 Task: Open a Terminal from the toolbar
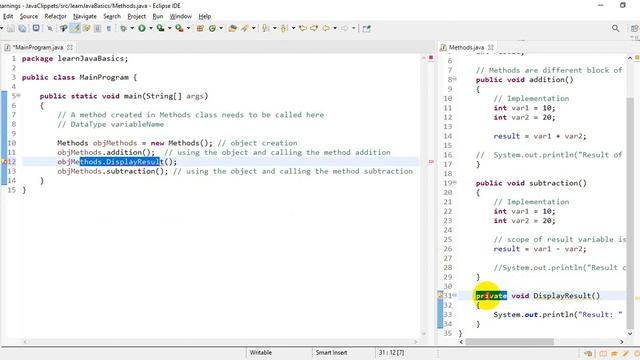pyautogui.click(x=36, y=28)
